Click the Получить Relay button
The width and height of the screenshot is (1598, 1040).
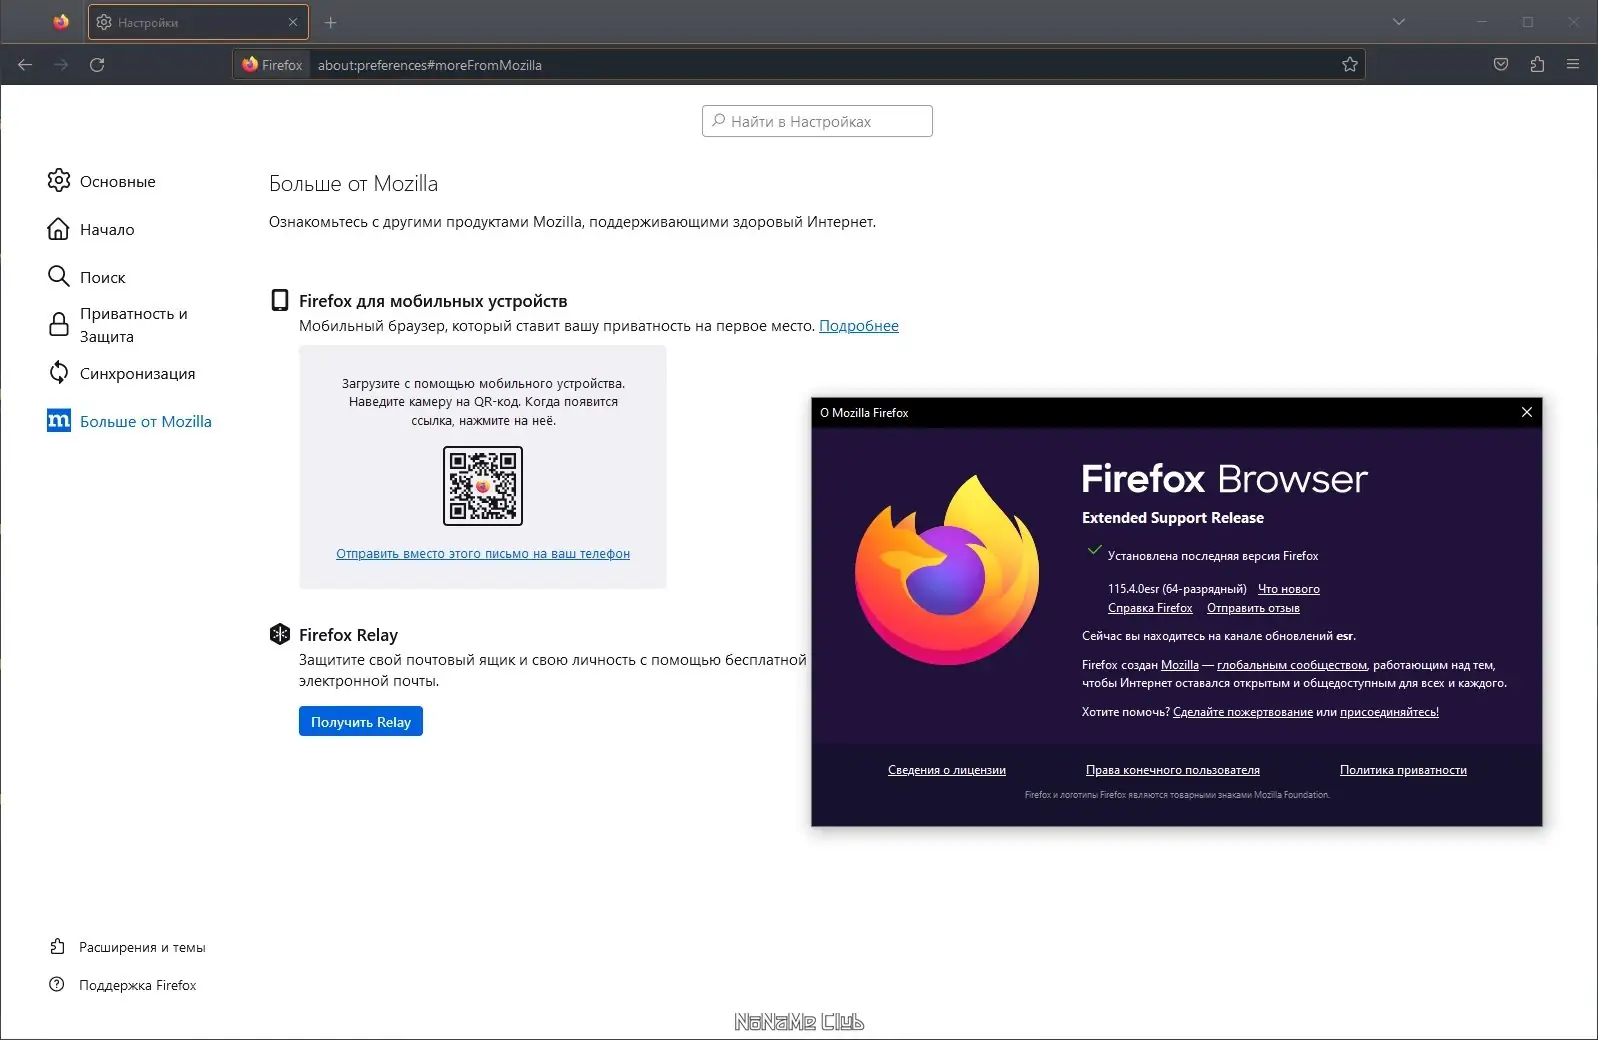(361, 721)
